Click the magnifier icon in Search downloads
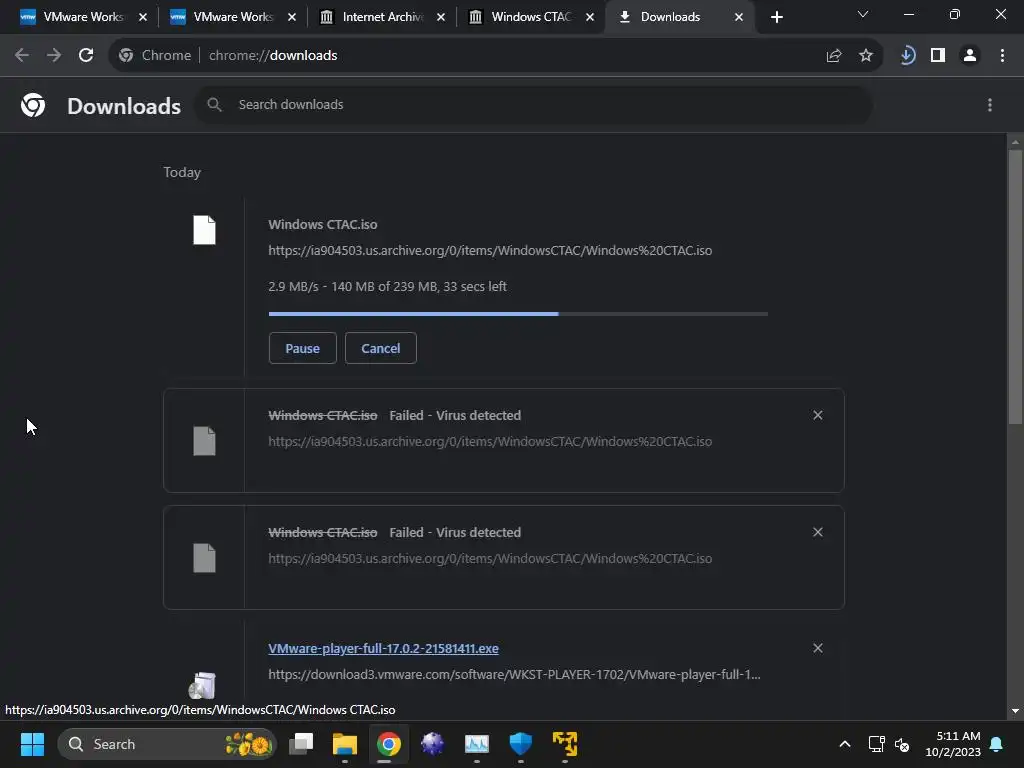1024x768 pixels. 214,104
